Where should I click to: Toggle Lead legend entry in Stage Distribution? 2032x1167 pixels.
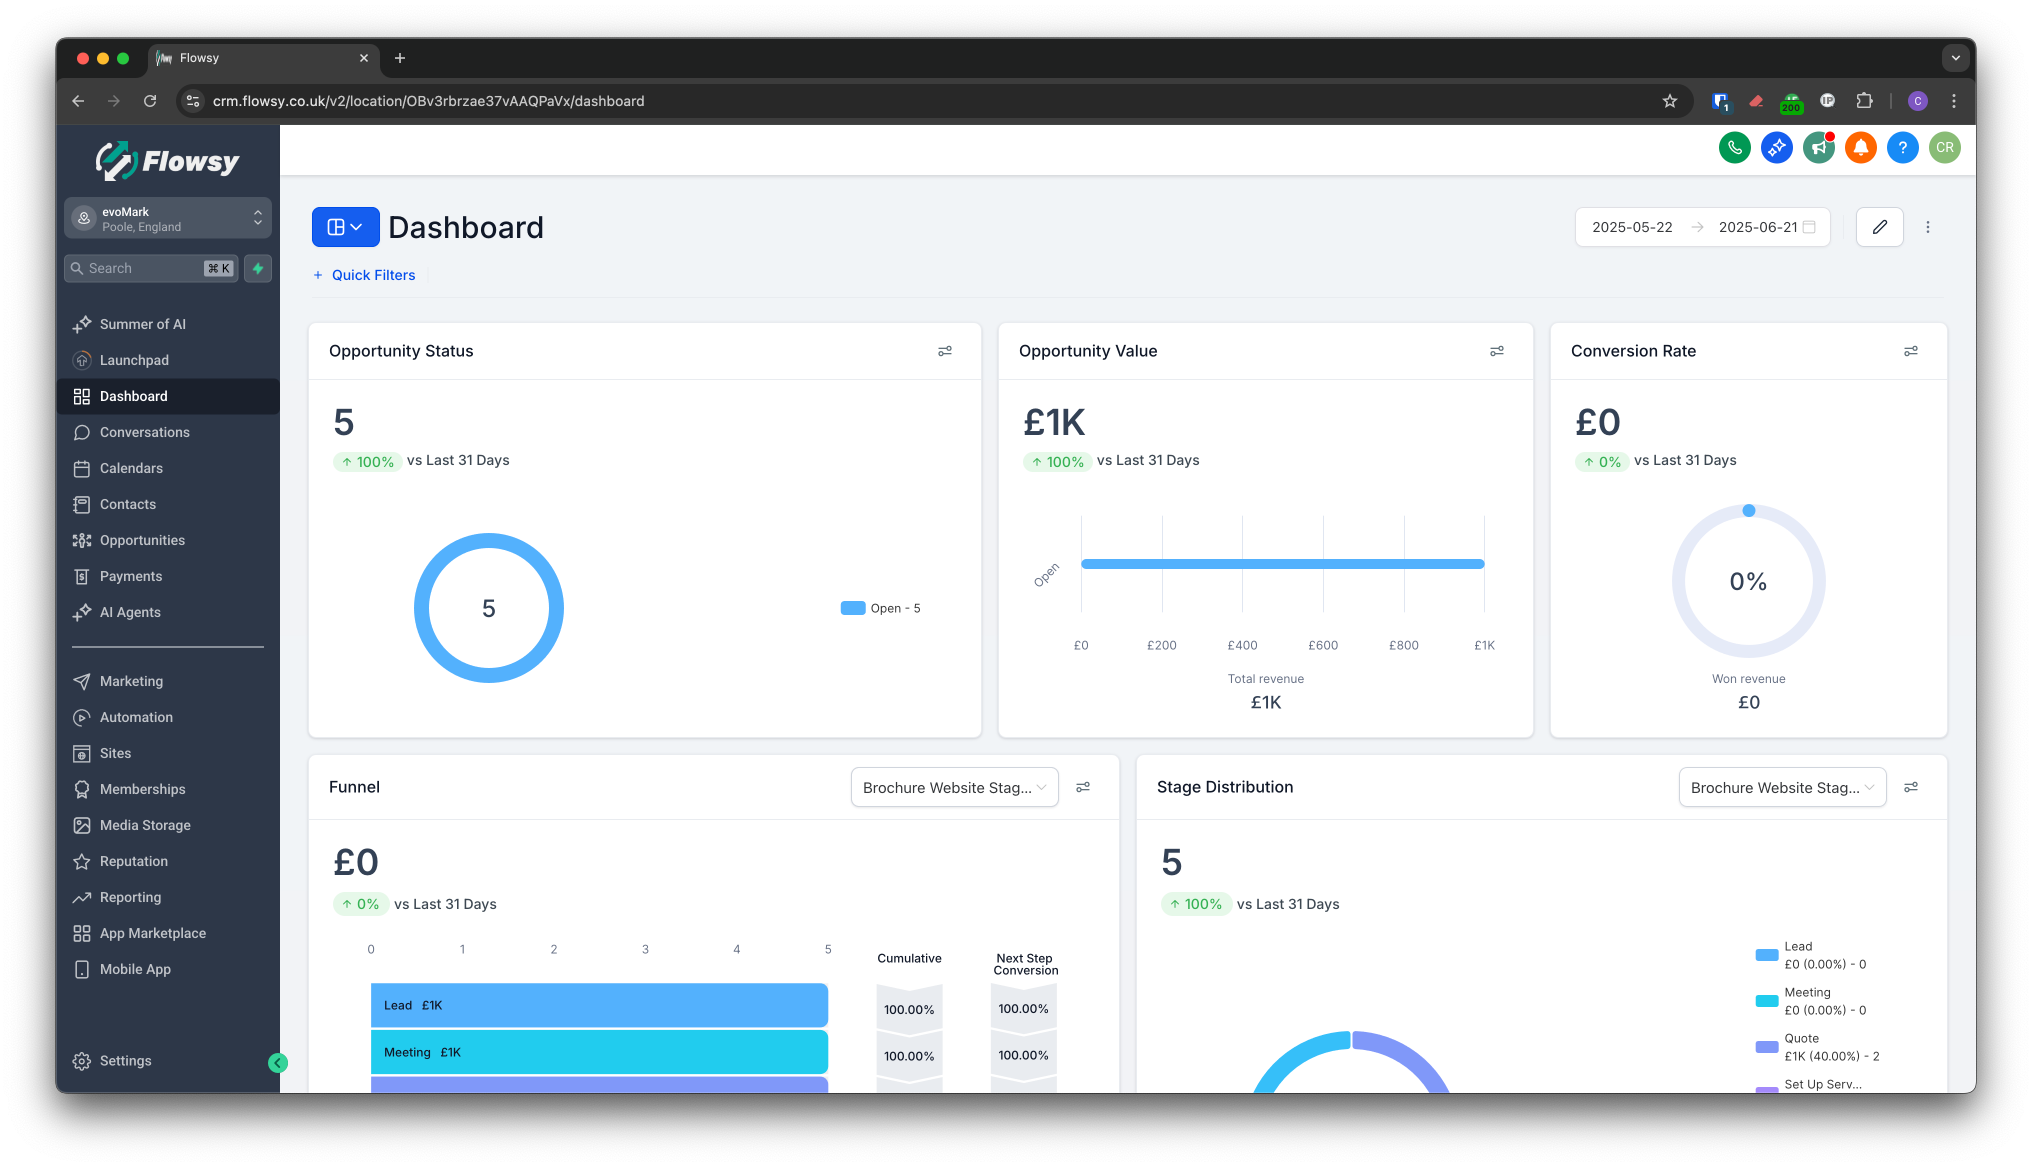coord(1811,955)
